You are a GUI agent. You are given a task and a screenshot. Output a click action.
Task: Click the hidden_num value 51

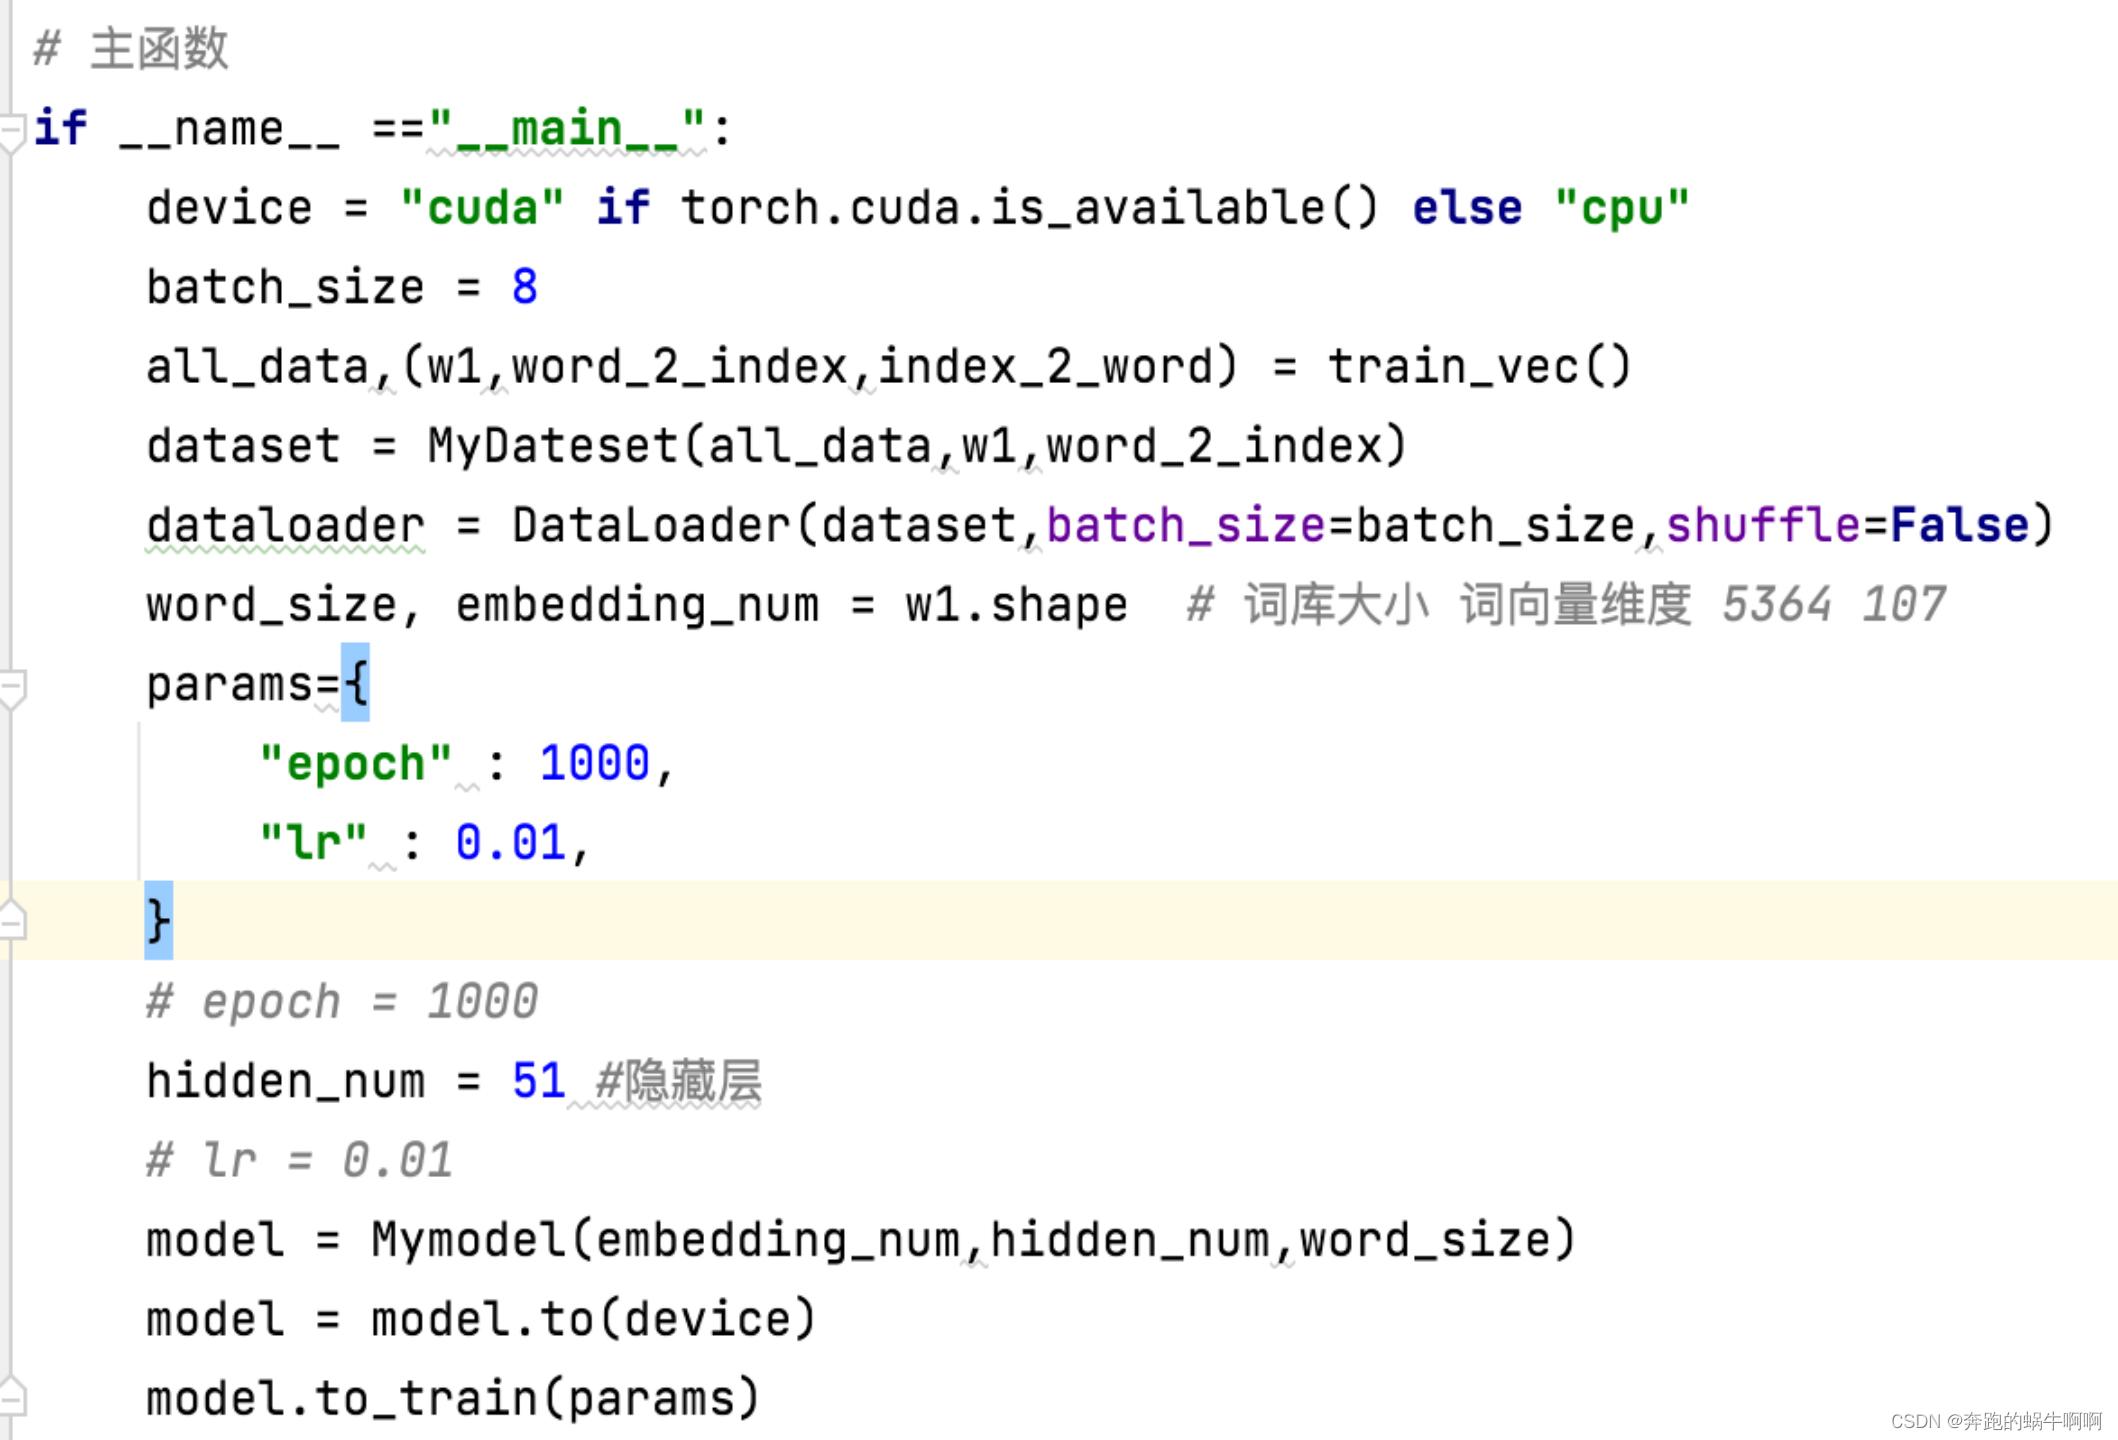click(x=538, y=1081)
